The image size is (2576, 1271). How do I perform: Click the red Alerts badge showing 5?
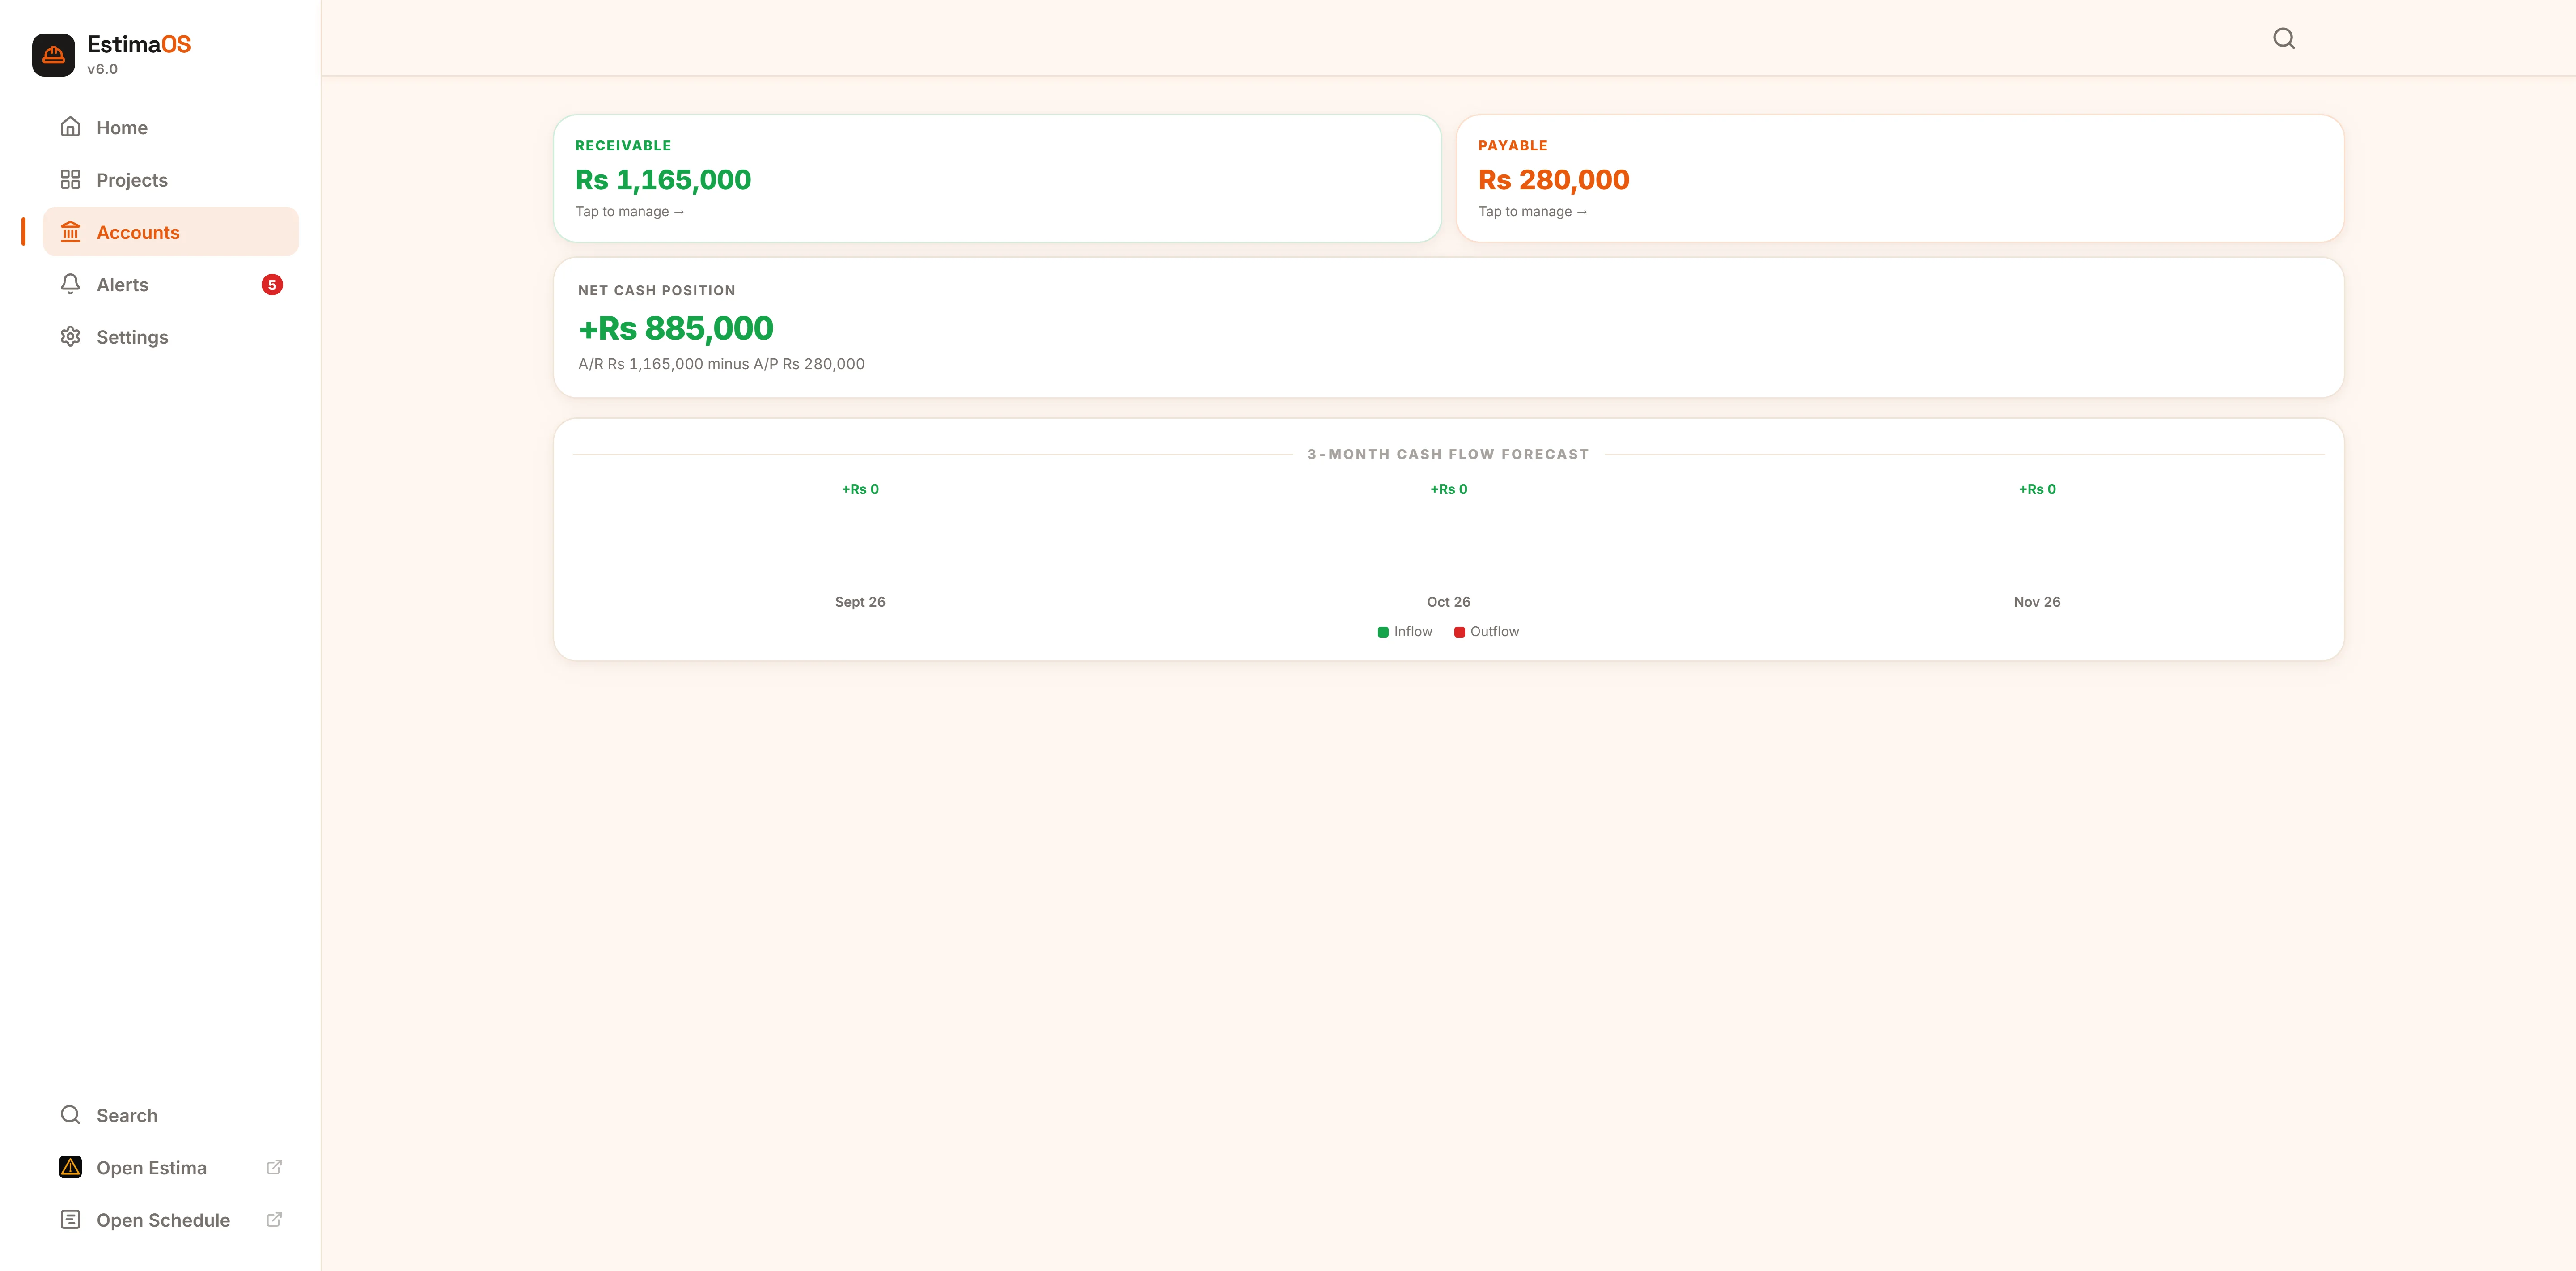click(x=272, y=285)
